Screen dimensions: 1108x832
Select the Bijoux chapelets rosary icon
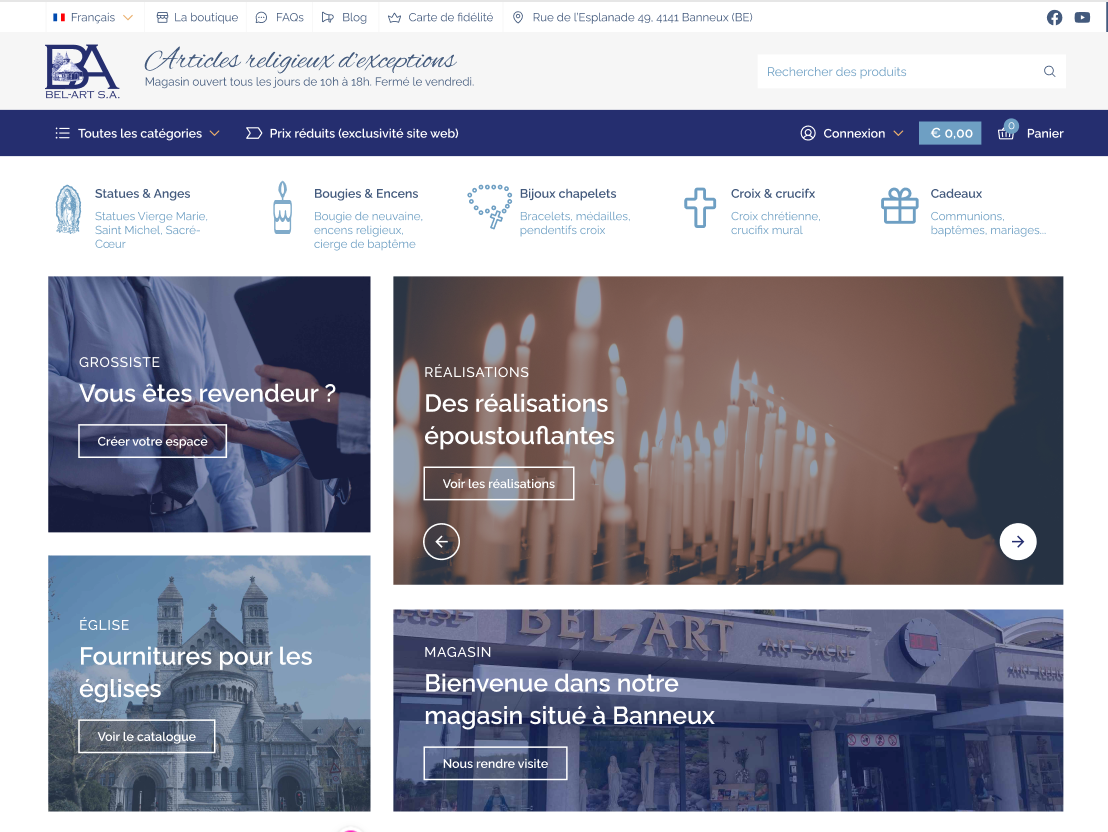[489, 206]
